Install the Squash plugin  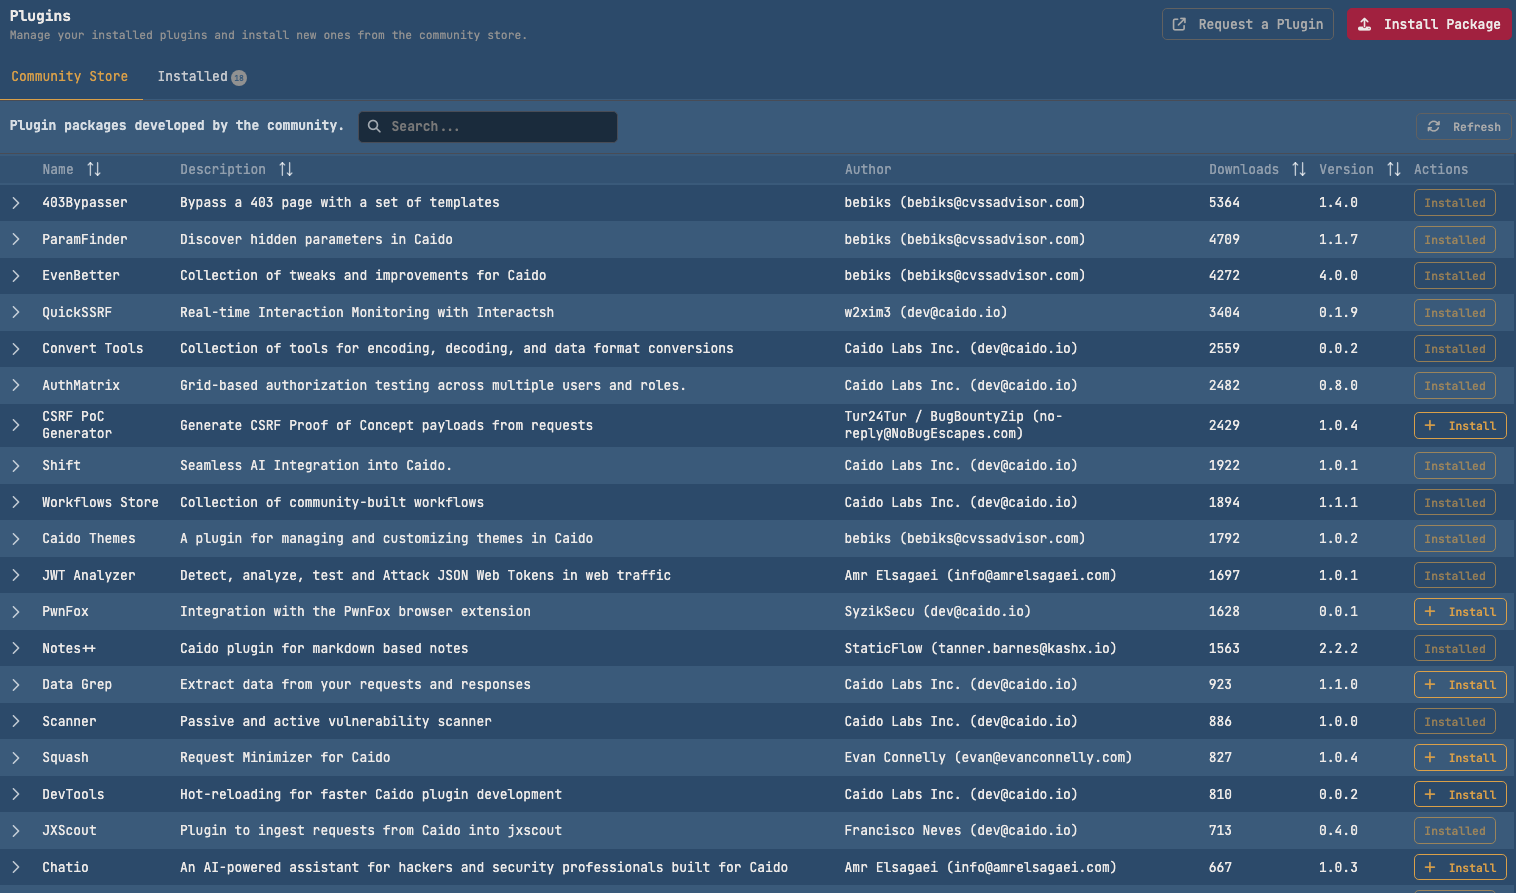[1460, 757]
